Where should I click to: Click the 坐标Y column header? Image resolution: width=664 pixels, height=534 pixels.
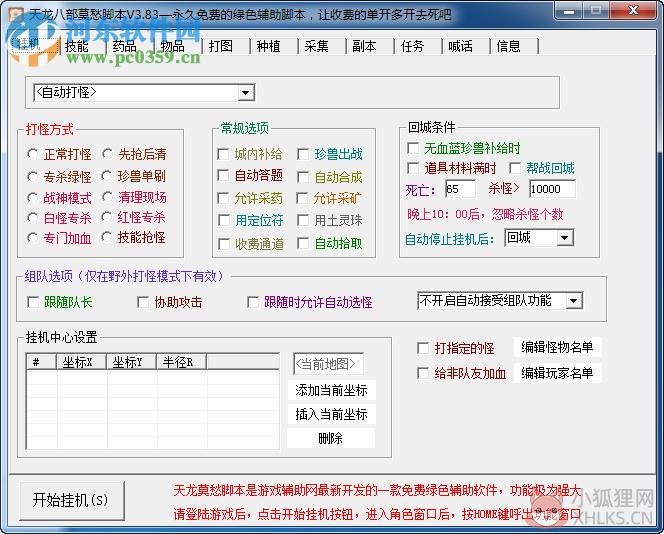pyautogui.click(x=131, y=362)
